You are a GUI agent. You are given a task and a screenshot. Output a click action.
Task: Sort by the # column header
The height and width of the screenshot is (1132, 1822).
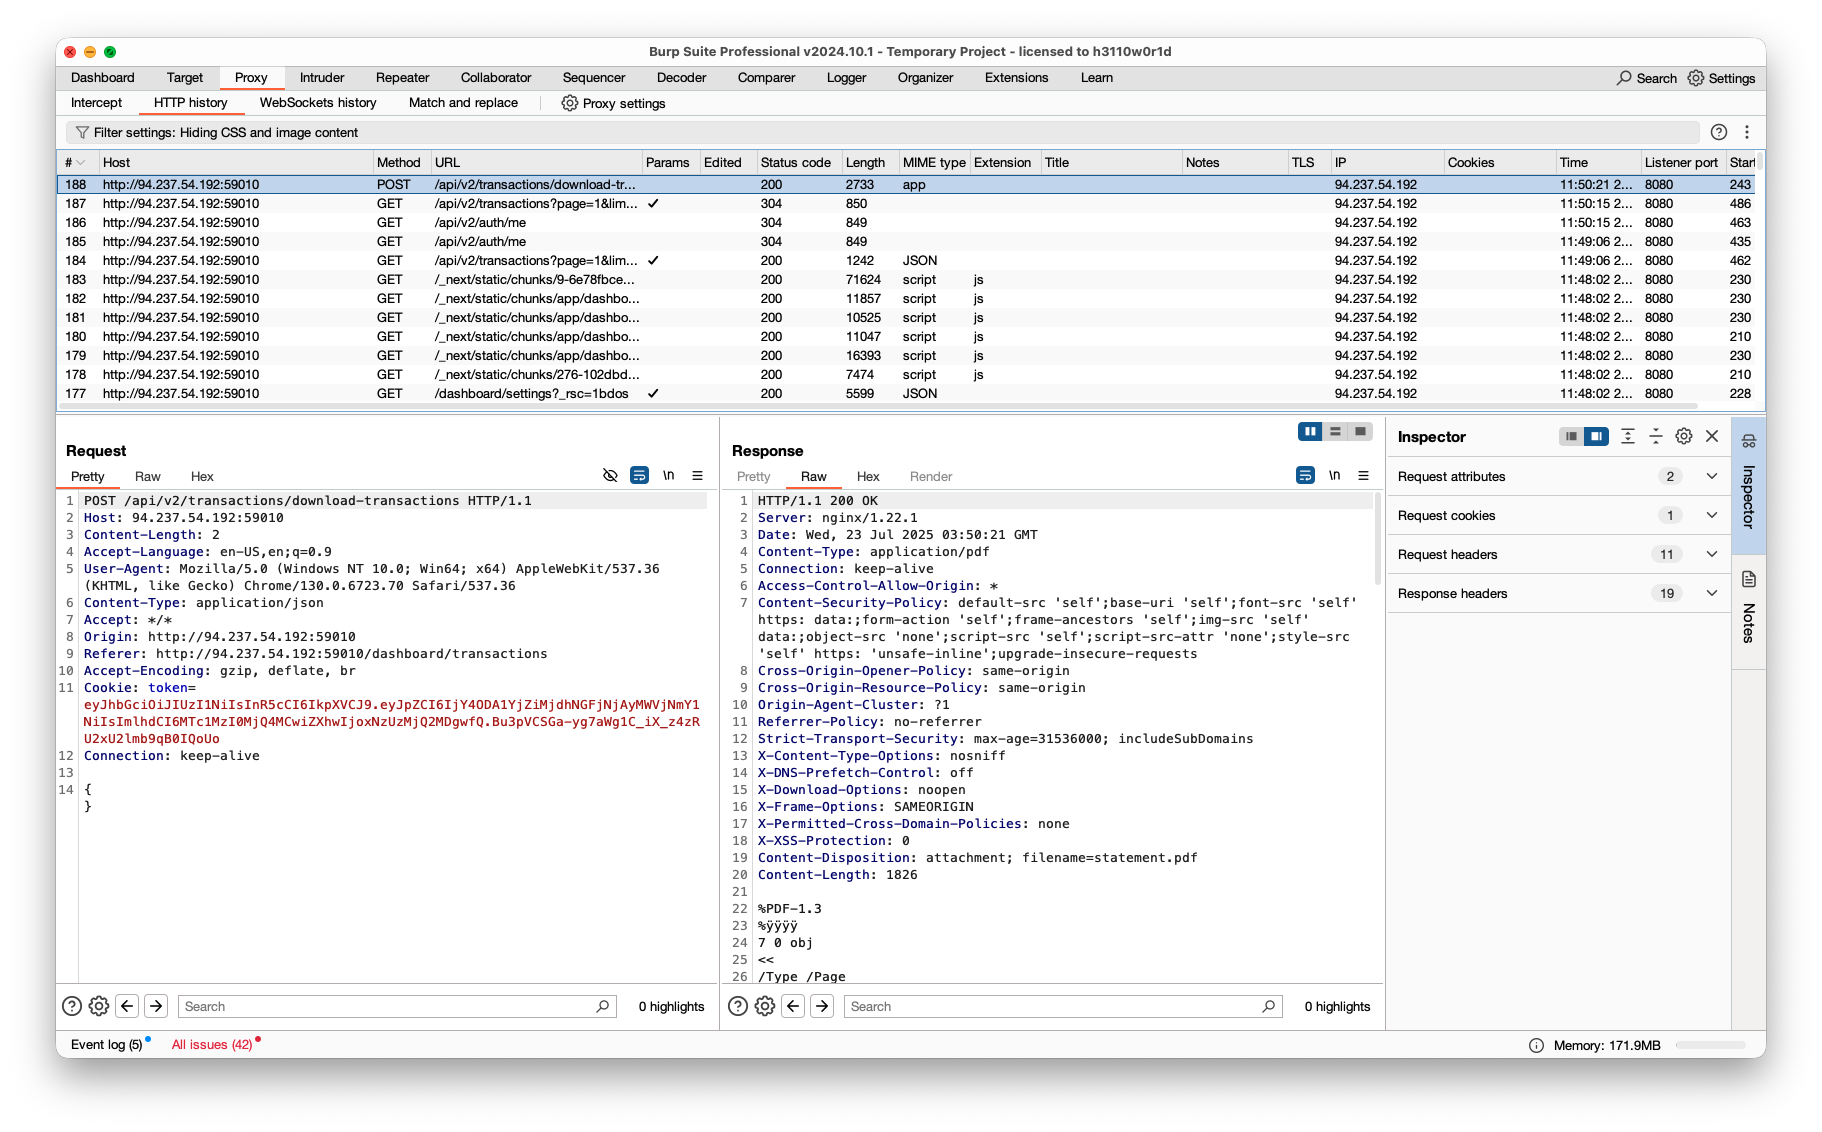tap(76, 162)
